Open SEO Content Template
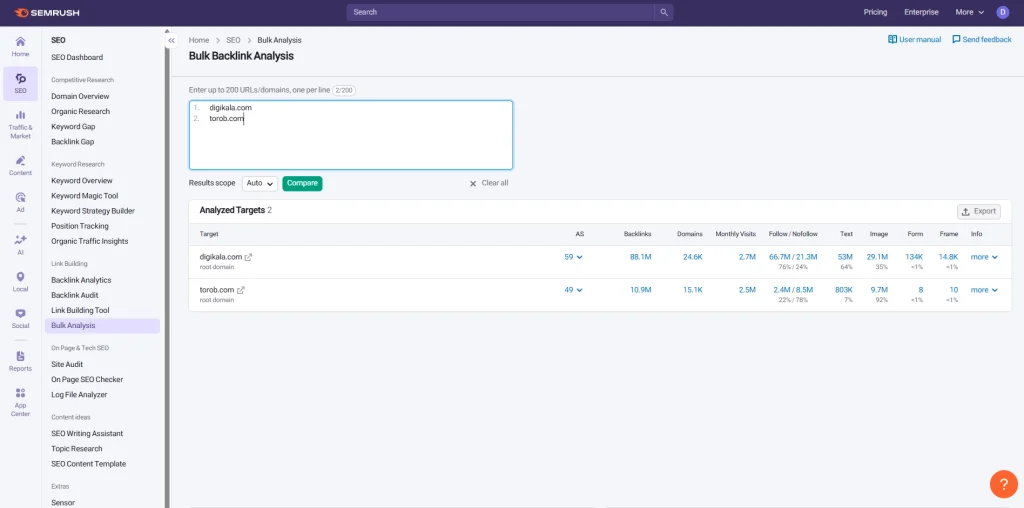Viewport: 1024px width, 508px height. pos(88,464)
